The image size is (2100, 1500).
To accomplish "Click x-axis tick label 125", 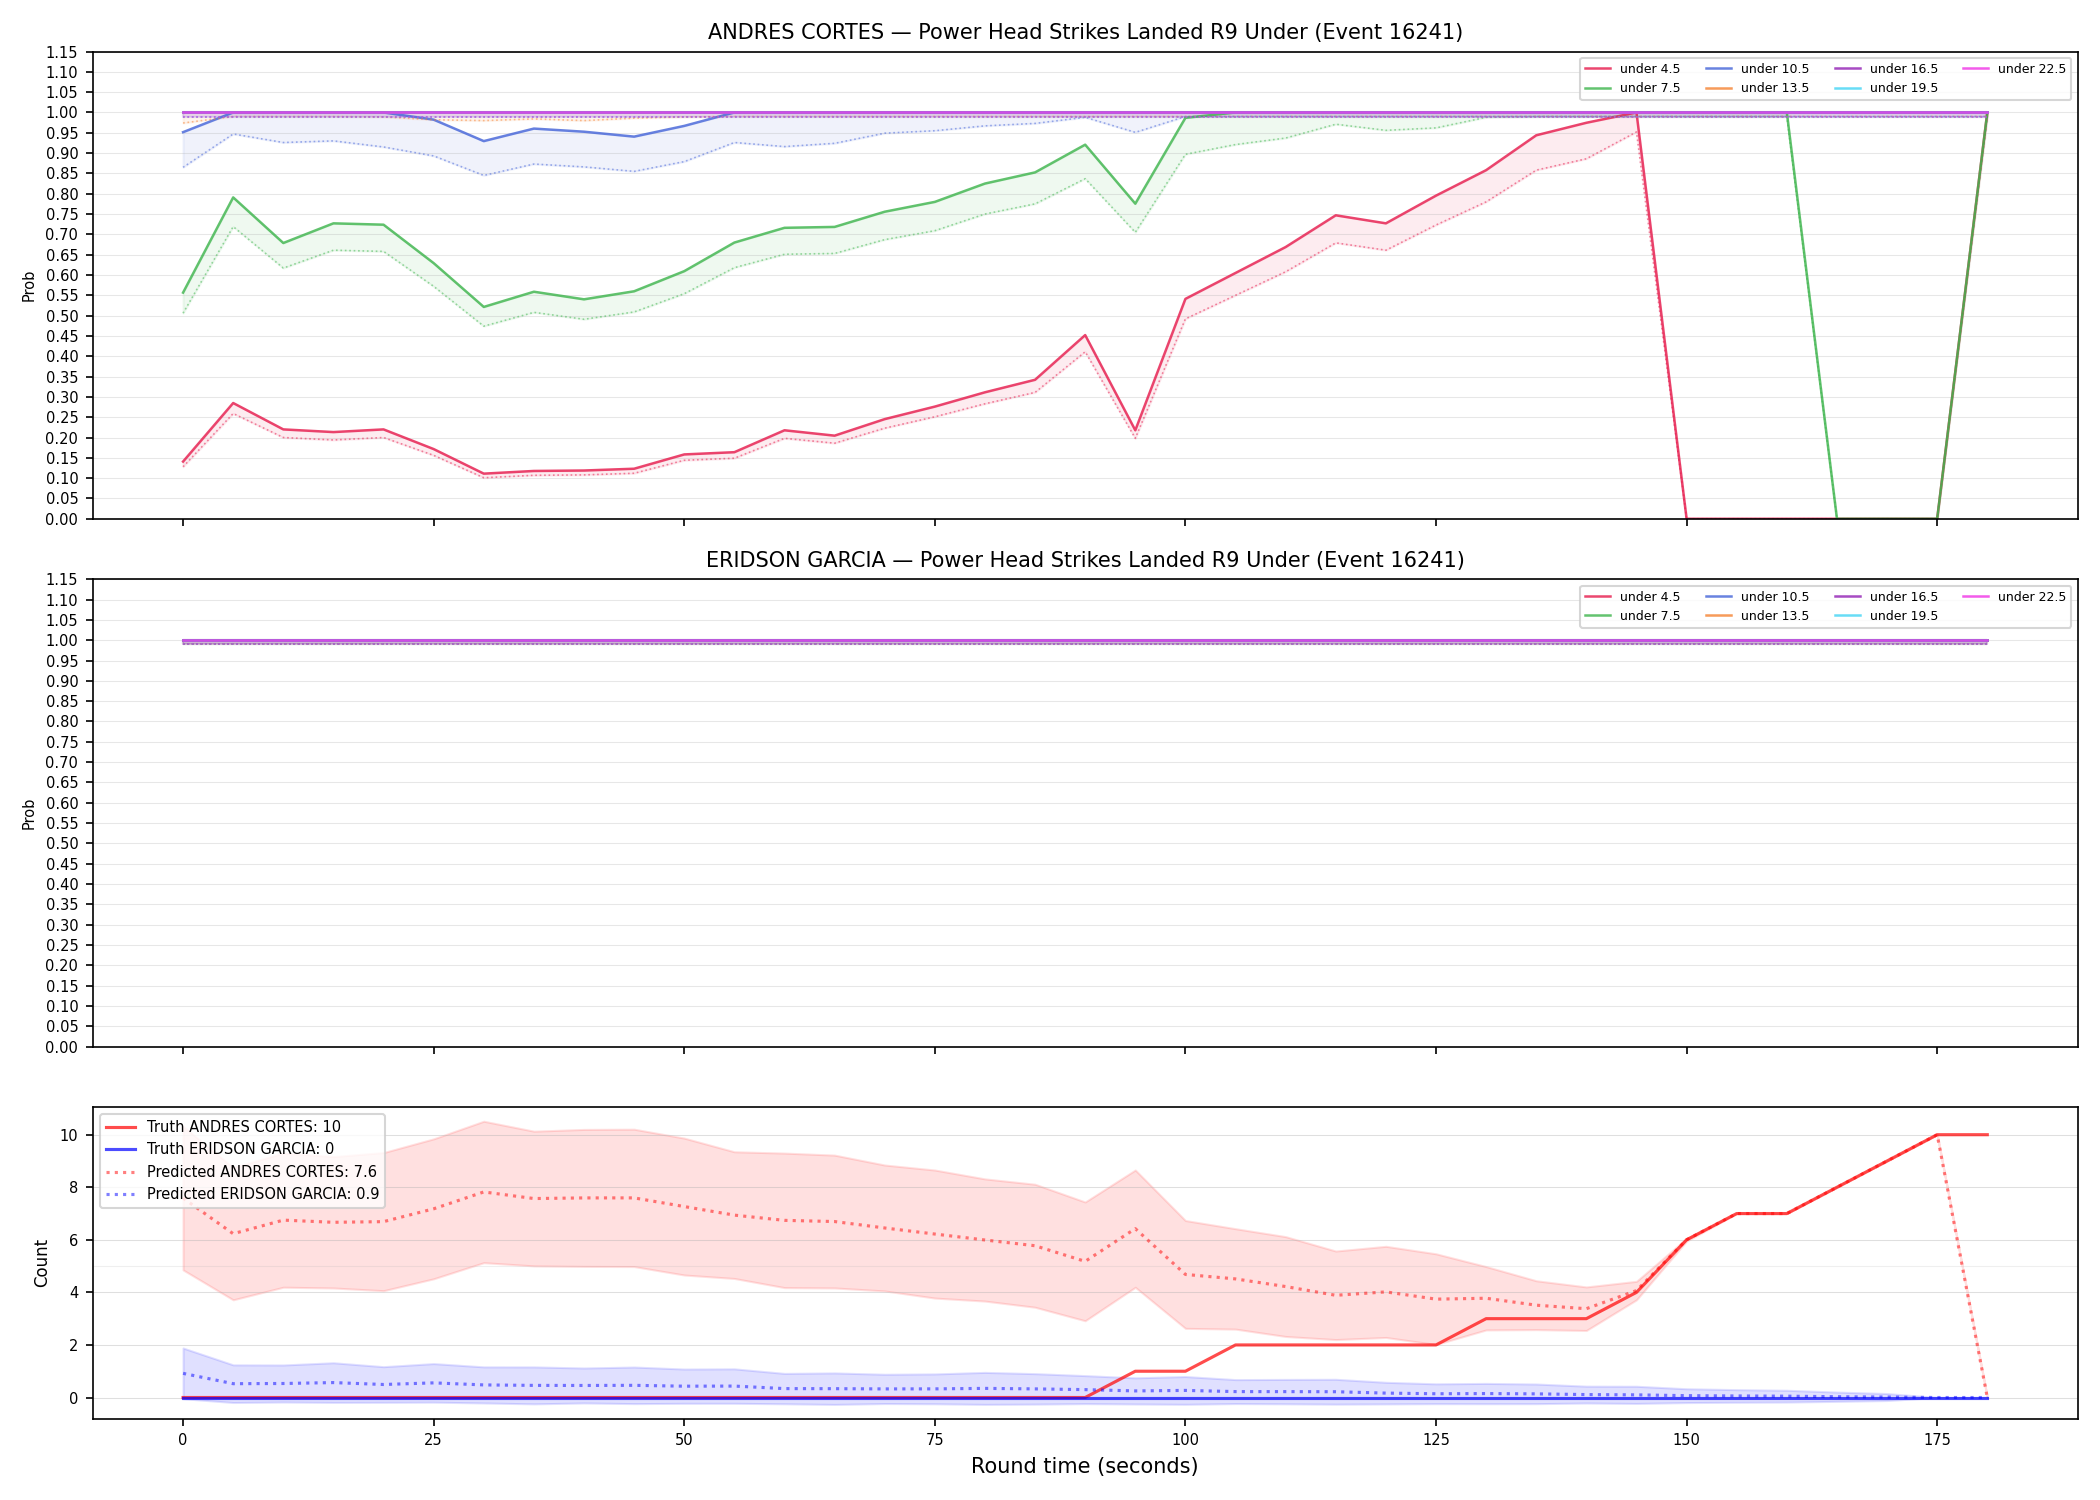I will coord(1436,1440).
